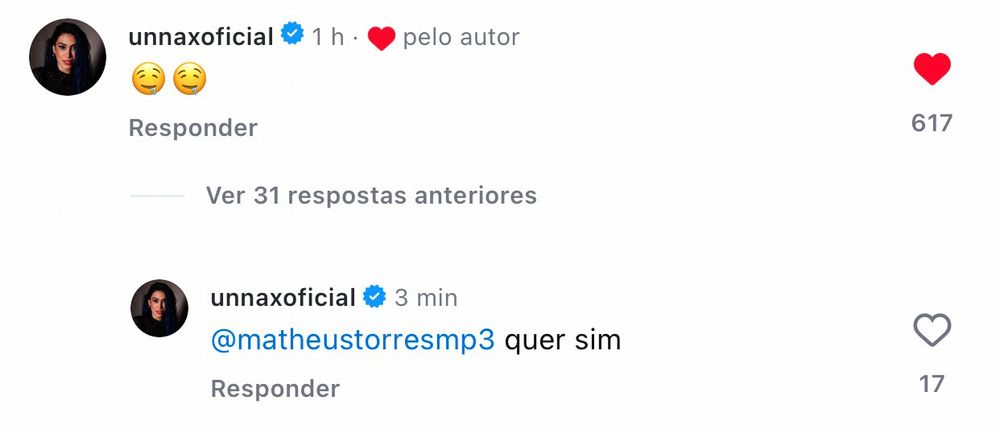
Task: Open the reply's small profile picture
Action: pyautogui.click(x=159, y=308)
